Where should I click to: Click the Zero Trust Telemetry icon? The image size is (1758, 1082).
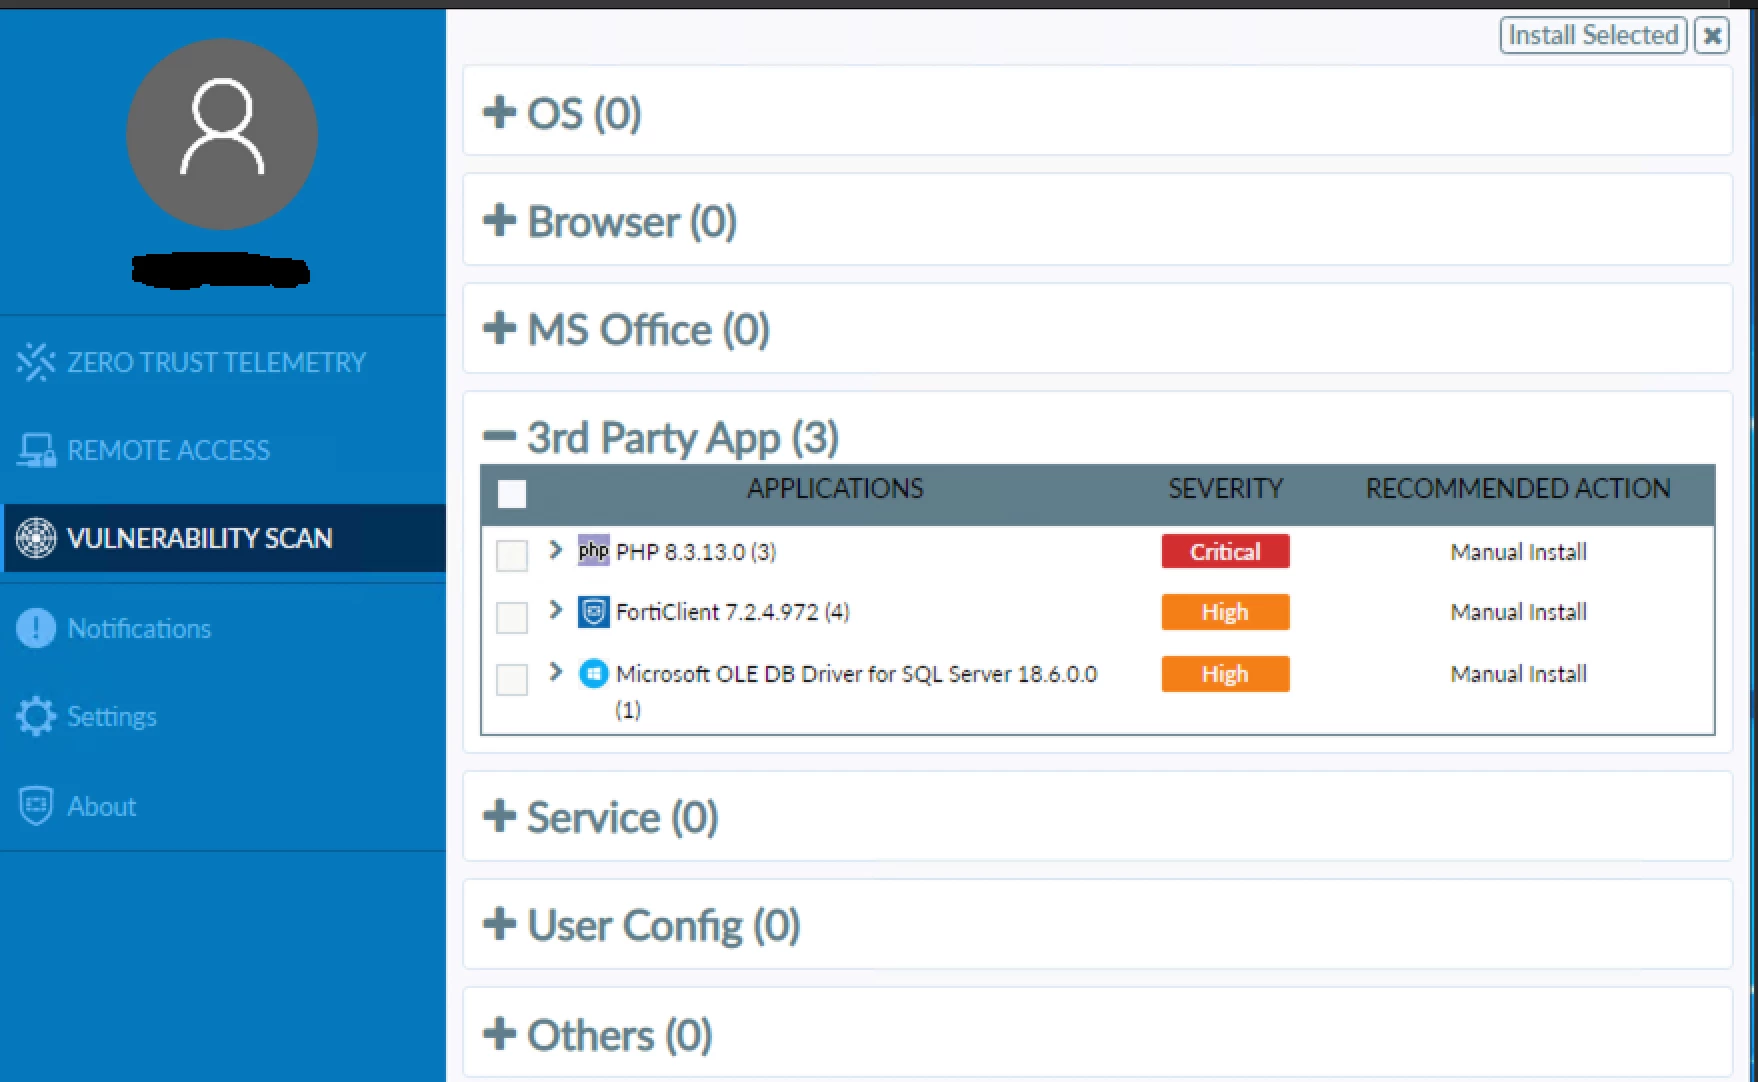point(36,362)
